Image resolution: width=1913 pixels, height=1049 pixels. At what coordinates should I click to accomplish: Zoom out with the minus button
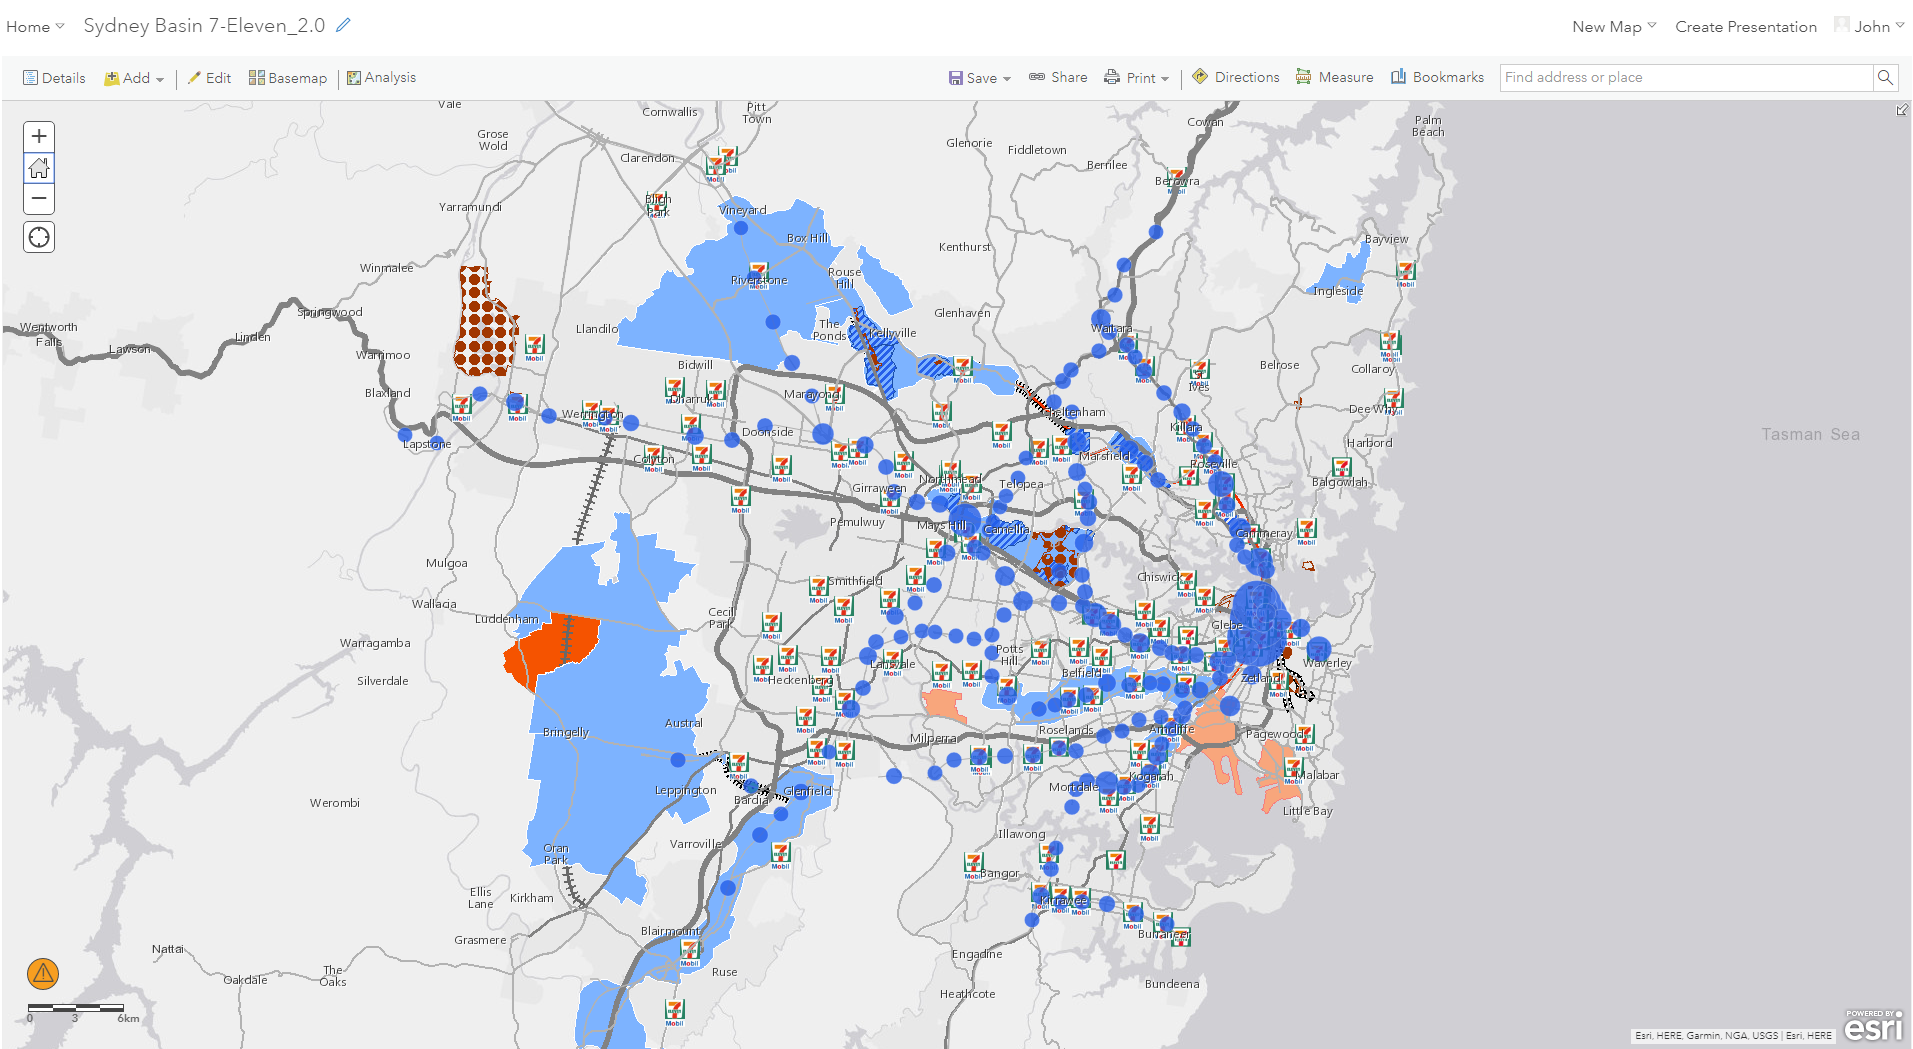(39, 199)
